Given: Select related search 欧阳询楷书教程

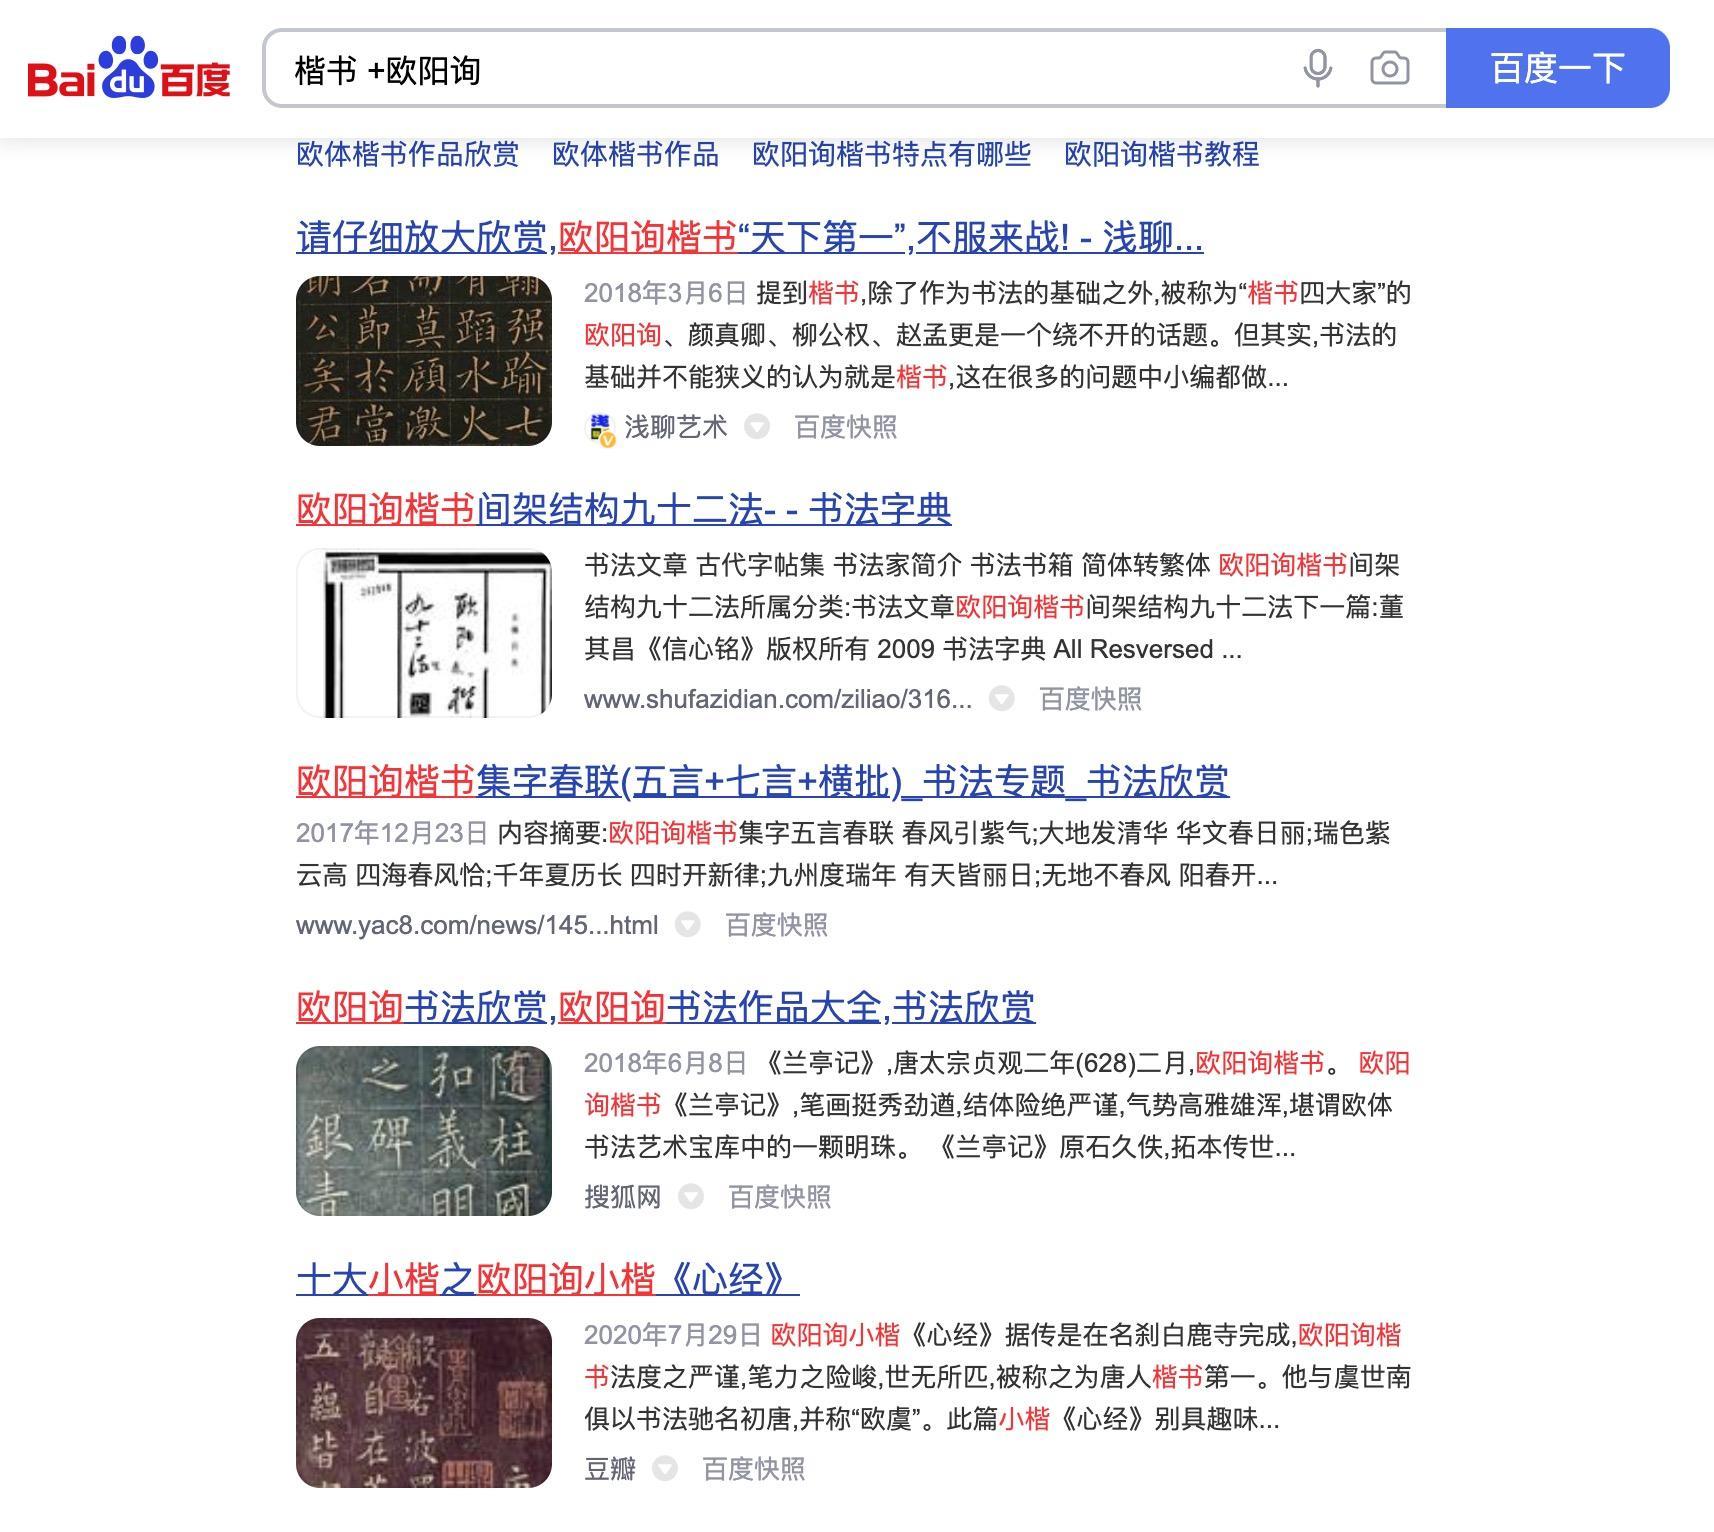Looking at the screenshot, I should point(1161,154).
